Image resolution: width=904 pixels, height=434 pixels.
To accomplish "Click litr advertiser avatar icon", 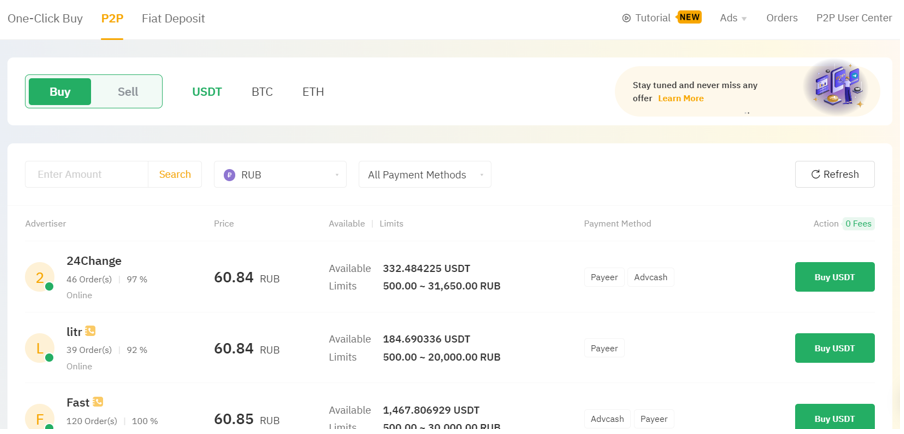I will (39, 348).
